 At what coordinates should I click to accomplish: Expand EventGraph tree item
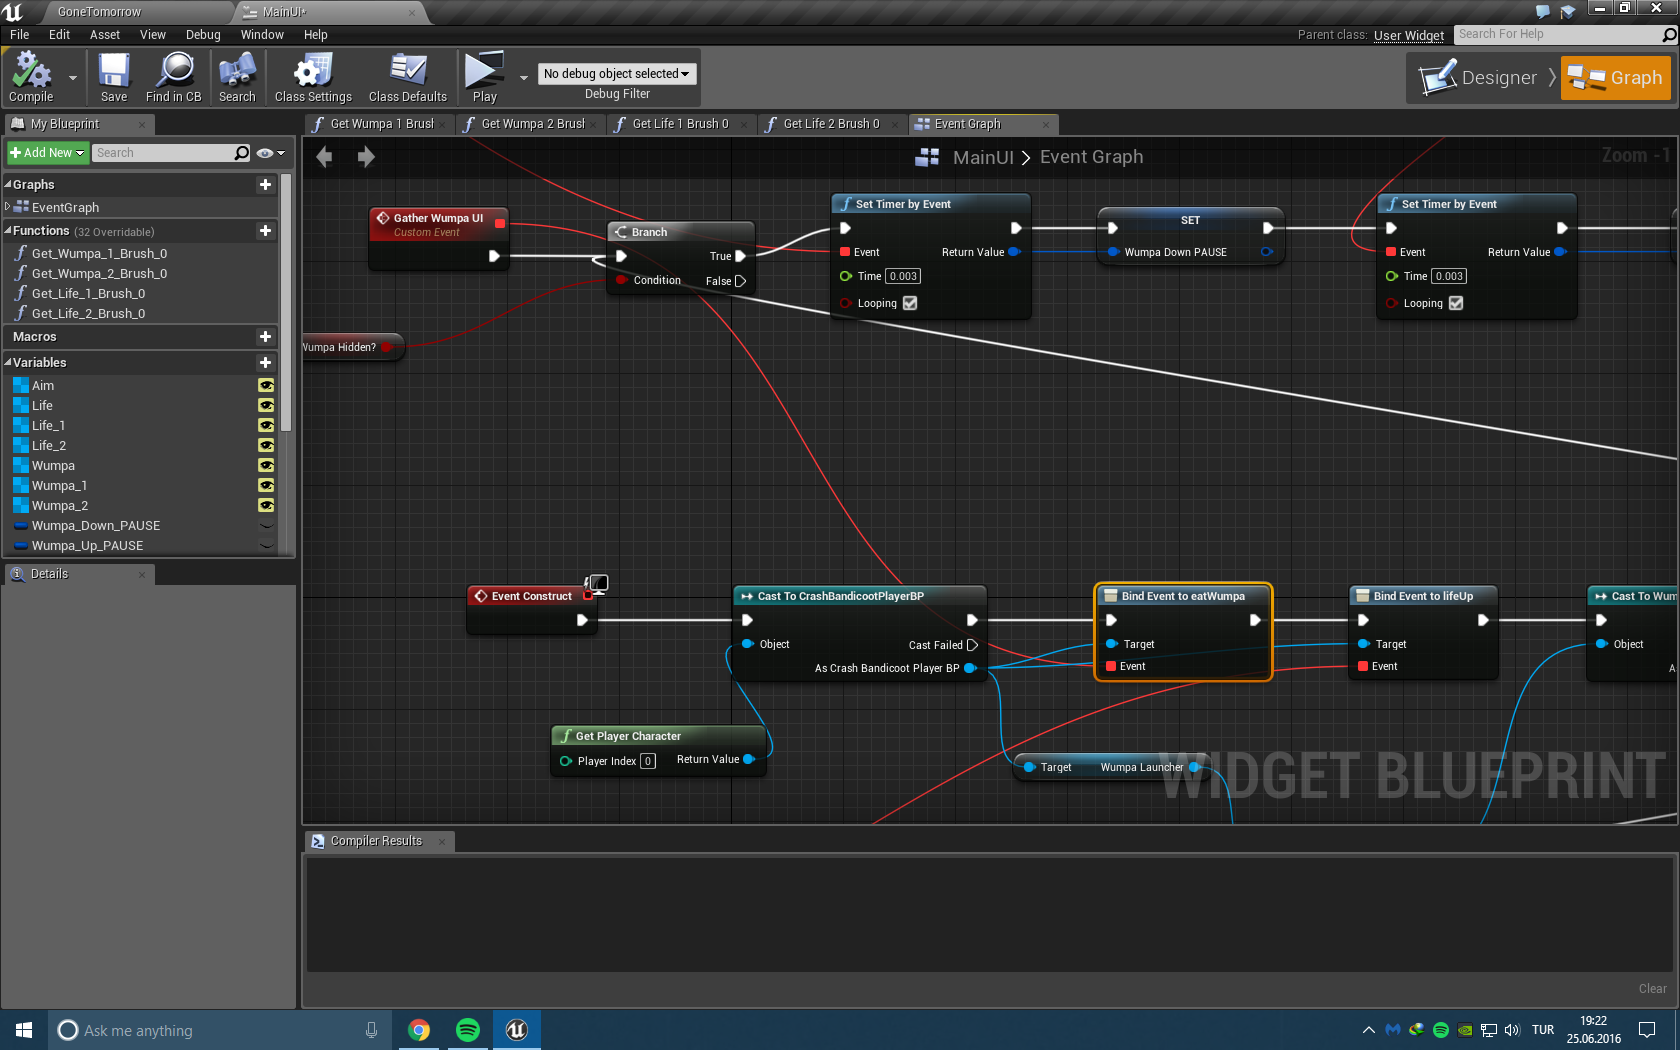pos(8,207)
